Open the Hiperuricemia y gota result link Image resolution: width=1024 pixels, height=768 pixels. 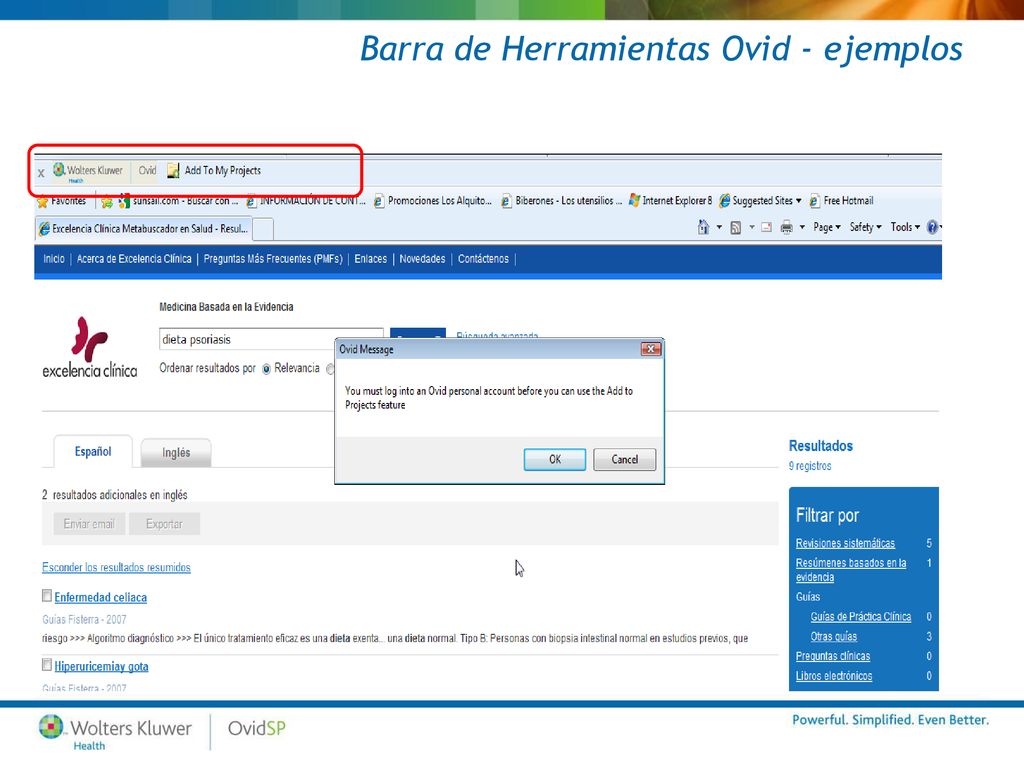(101, 667)
